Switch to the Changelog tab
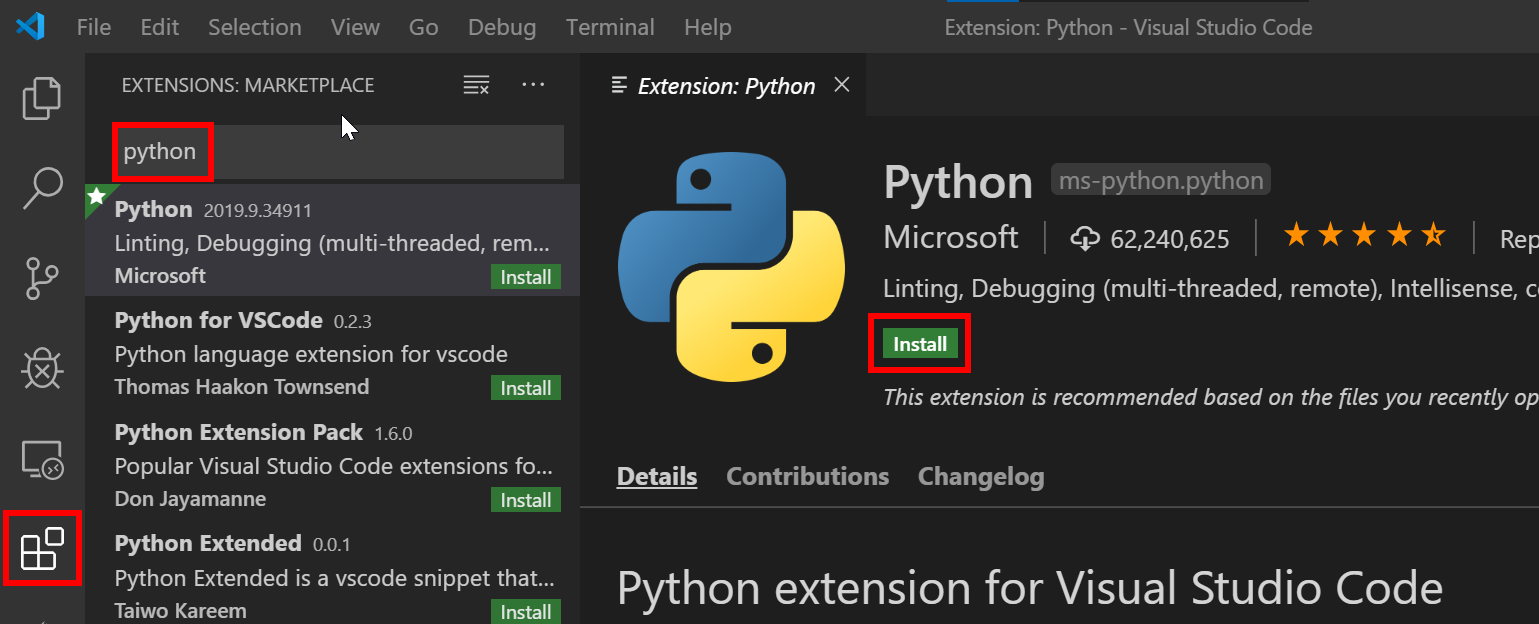Screen dimensions: 1539x624 (981, 477)
